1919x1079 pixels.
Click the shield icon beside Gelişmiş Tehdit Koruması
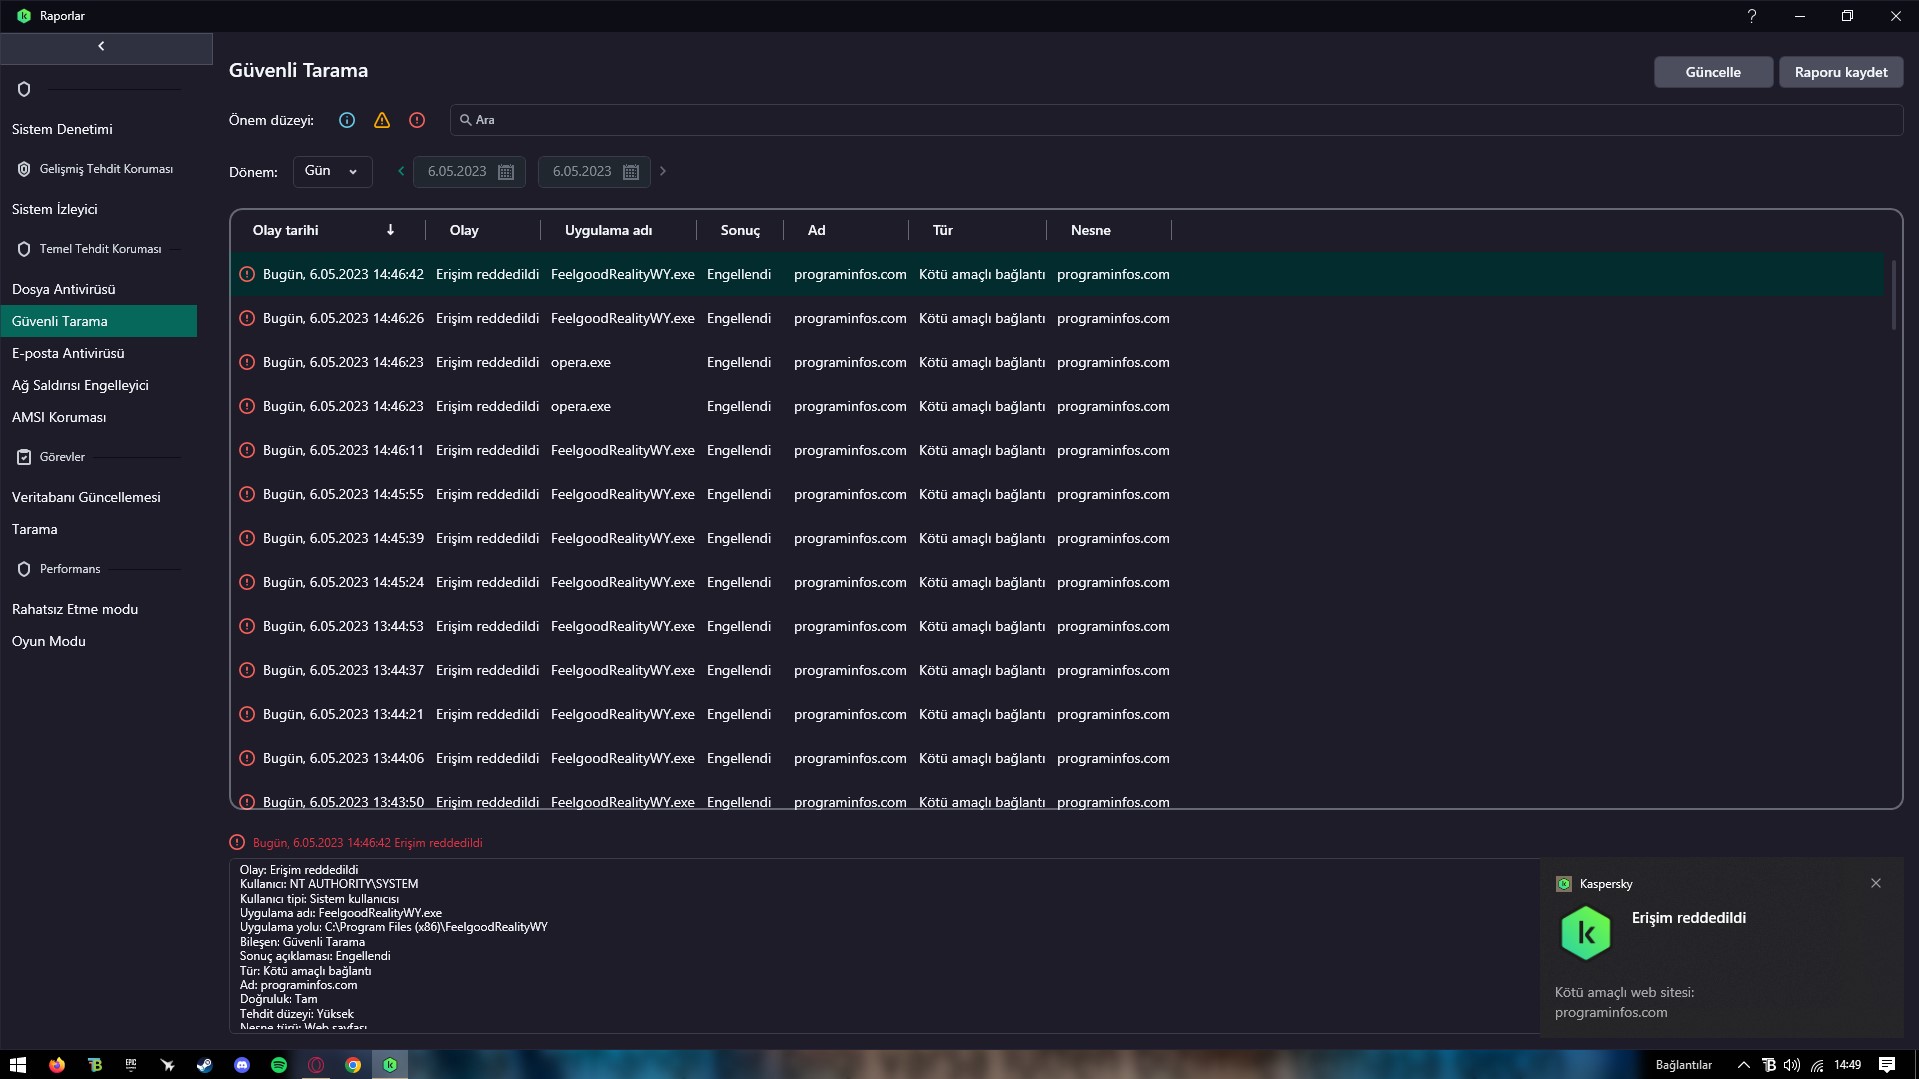[24, 169]
